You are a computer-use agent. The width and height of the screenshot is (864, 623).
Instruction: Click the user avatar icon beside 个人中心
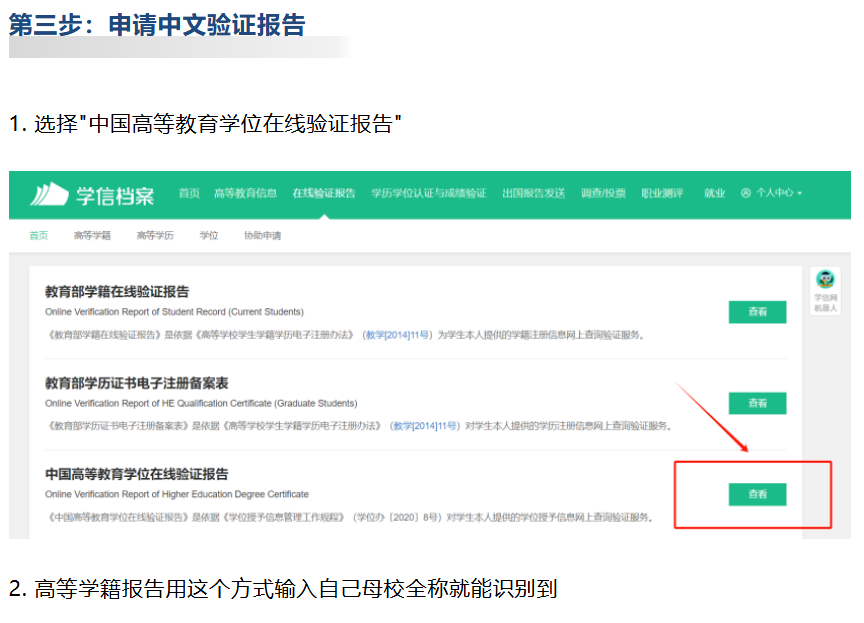(745, 194)
